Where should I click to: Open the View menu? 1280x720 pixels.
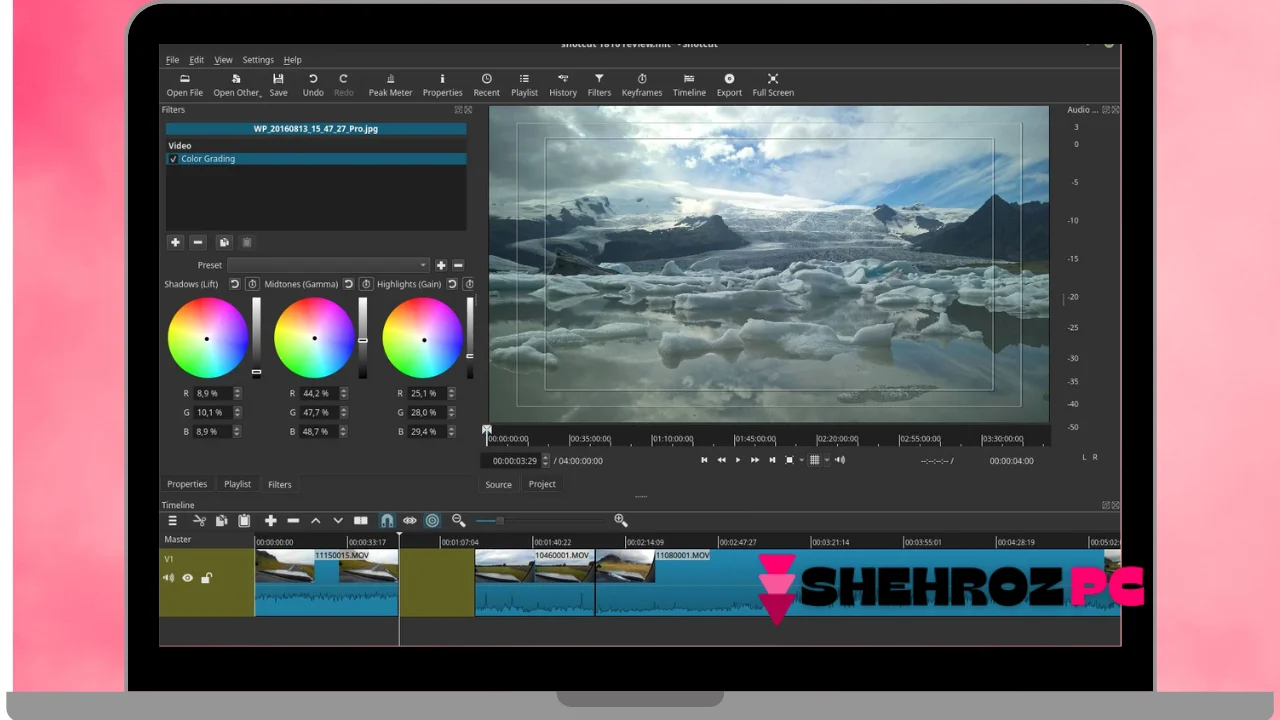point(223,60)
